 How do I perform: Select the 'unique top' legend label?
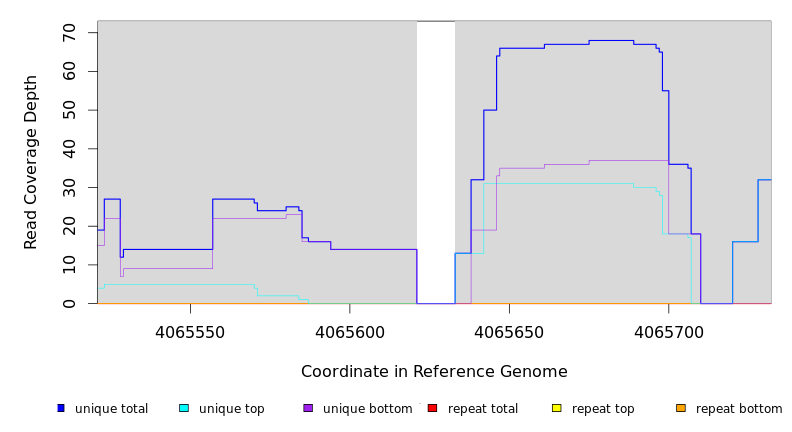tap(231, 409)
